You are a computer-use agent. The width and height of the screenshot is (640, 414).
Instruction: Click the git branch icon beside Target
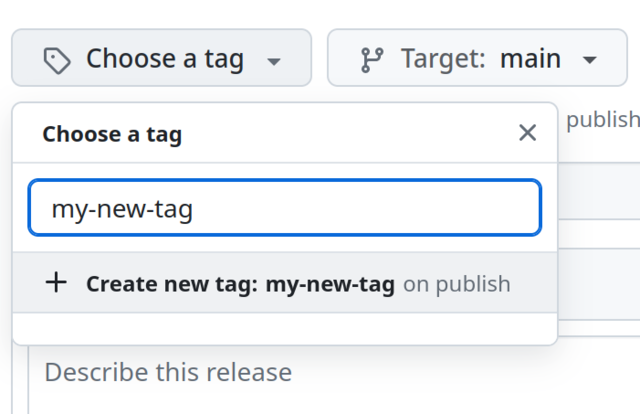(x=372, y=60)
